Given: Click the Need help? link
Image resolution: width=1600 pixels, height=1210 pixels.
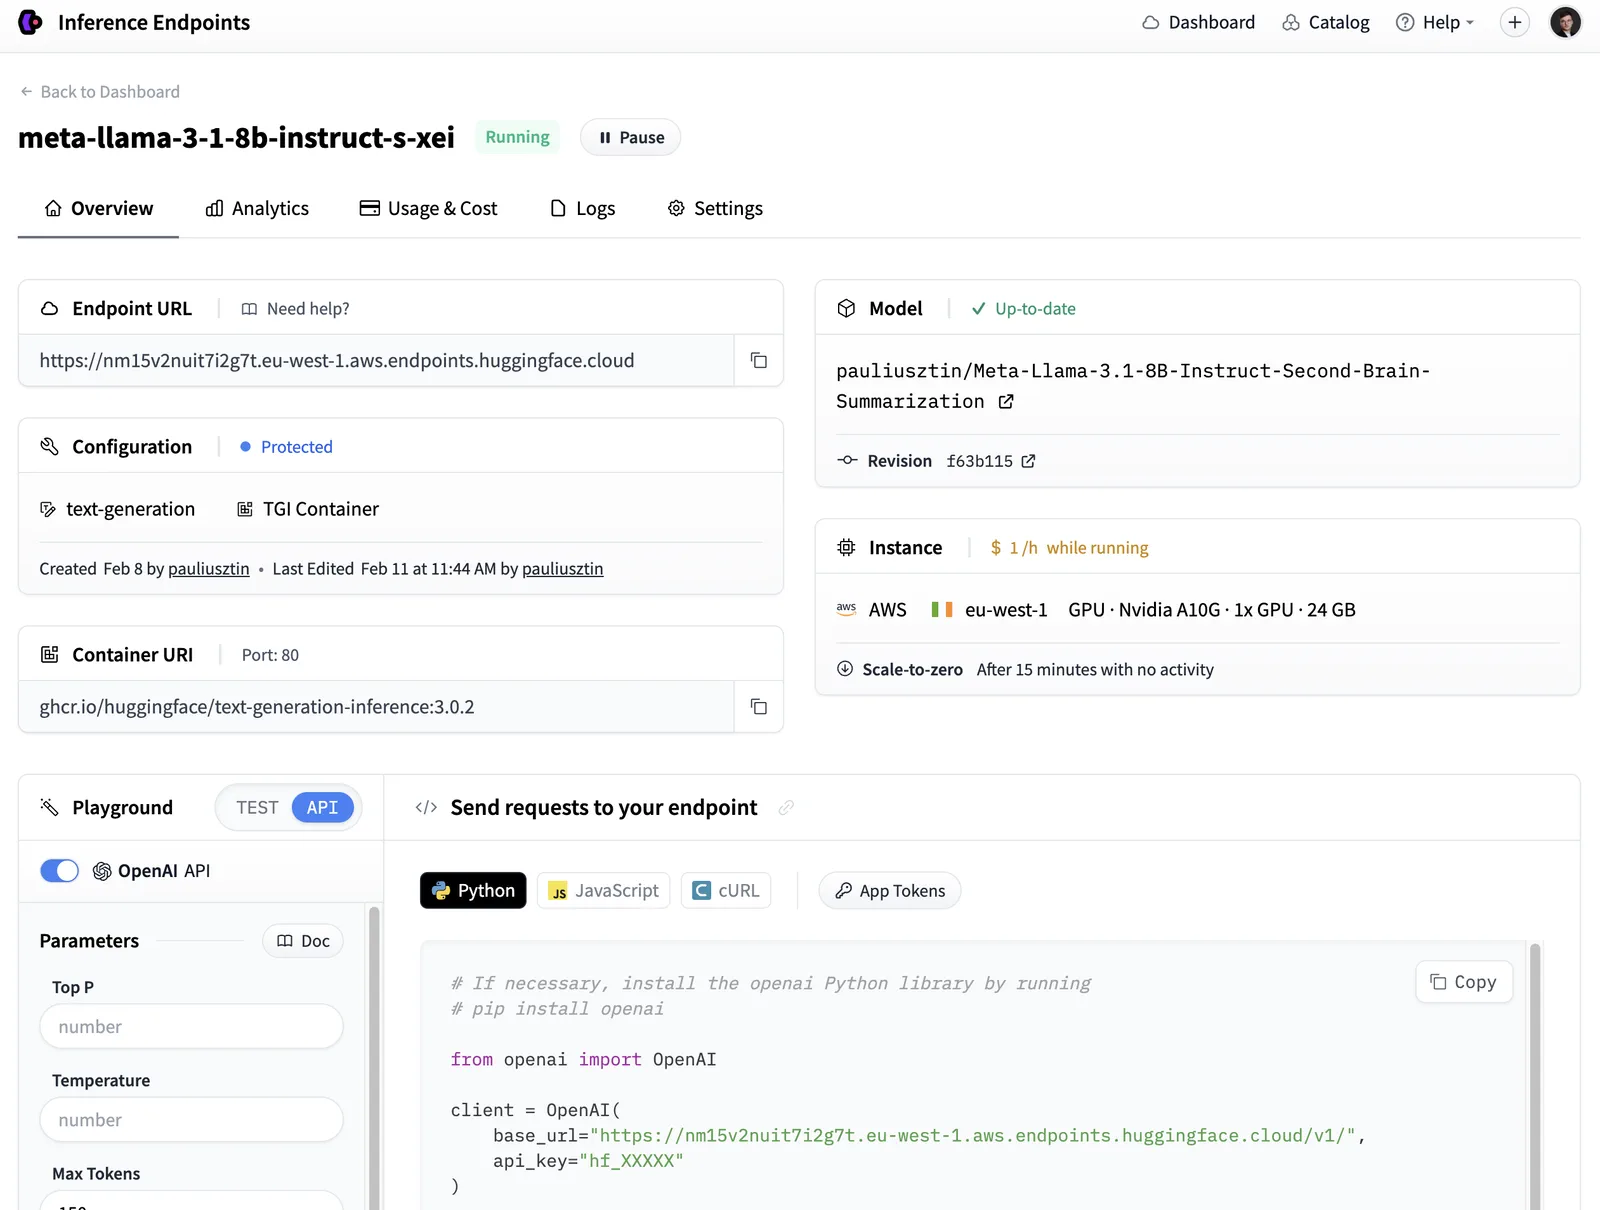Looking at the screenshot, I should point(295,309).
